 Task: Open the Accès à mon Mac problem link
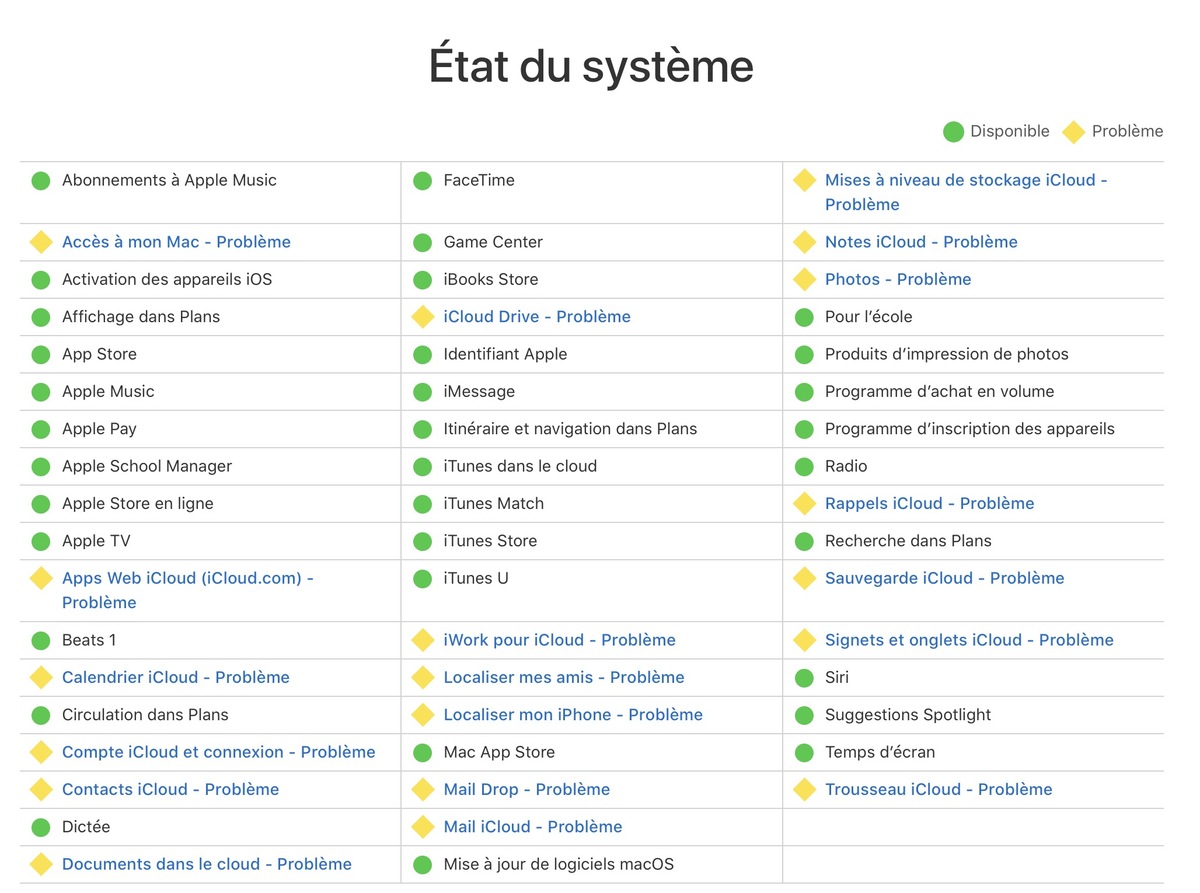pos(176,242)
